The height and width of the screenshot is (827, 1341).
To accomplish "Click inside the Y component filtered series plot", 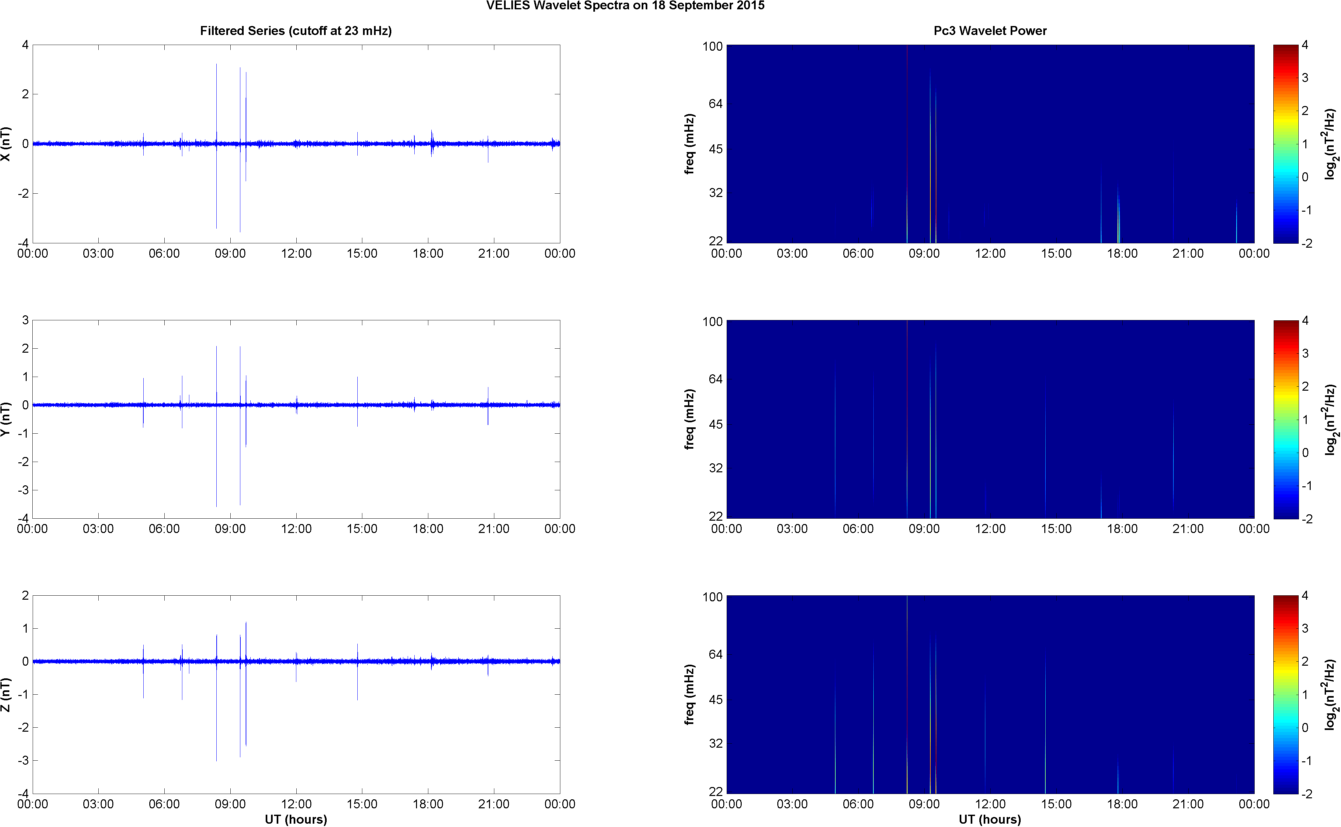I will pyautogui.click(x=296, y=419).
